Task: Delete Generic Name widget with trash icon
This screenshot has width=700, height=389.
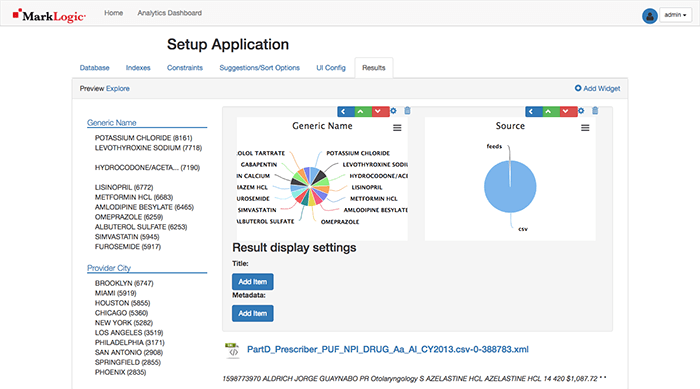Action: [x=407, y=111]
